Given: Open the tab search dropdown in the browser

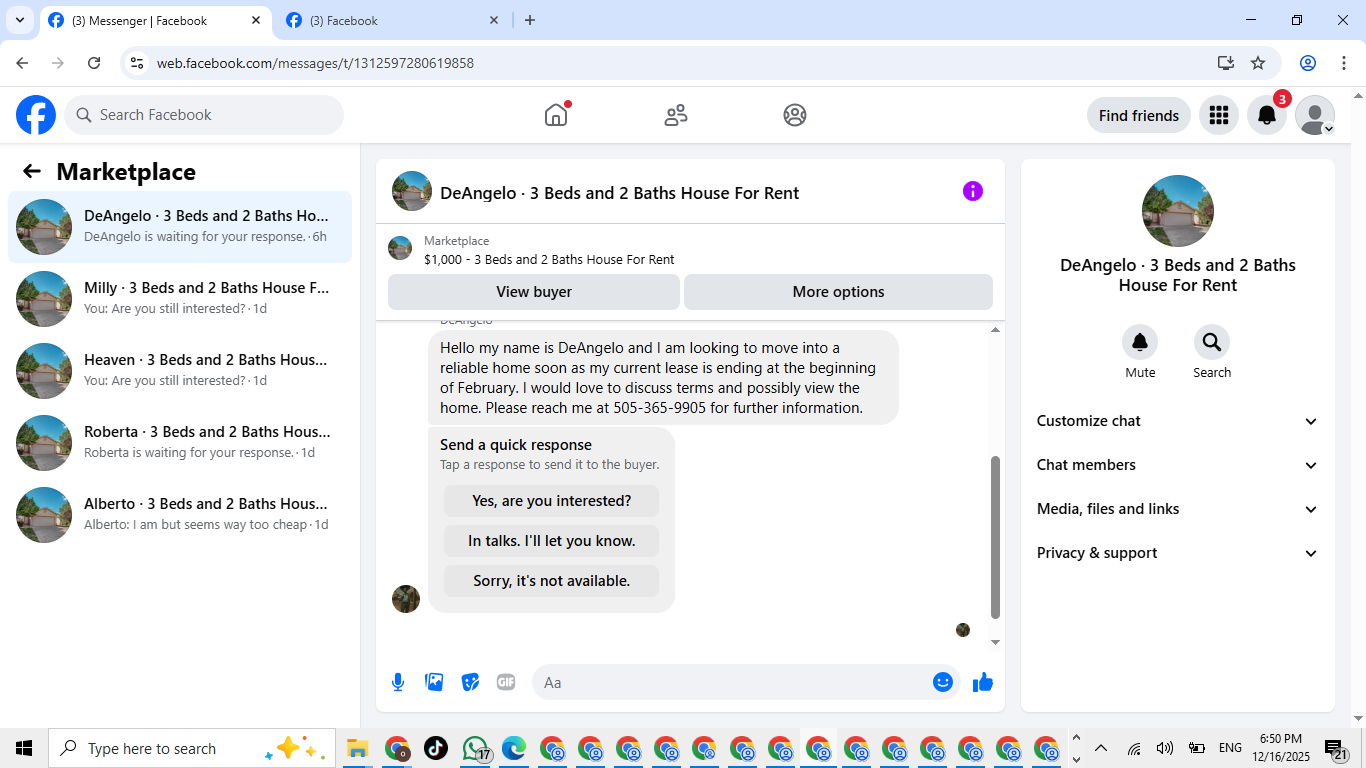Looking at the screenshot, I should click(x=19, y=20).
